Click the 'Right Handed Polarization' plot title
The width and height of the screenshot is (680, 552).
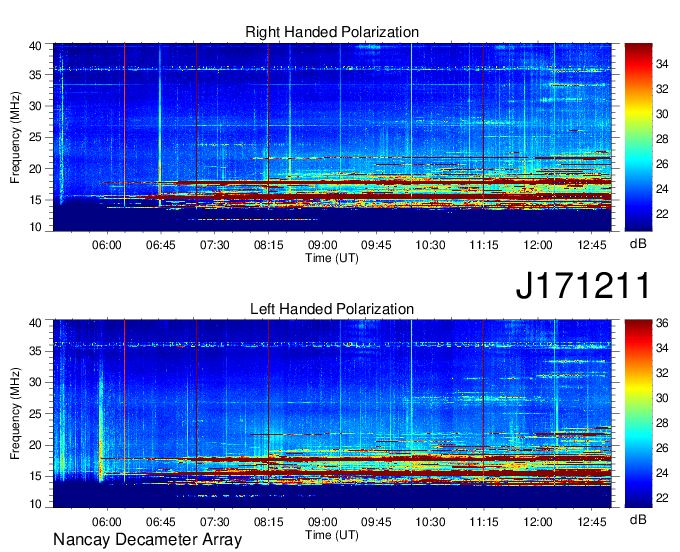(x=332, y=32)
